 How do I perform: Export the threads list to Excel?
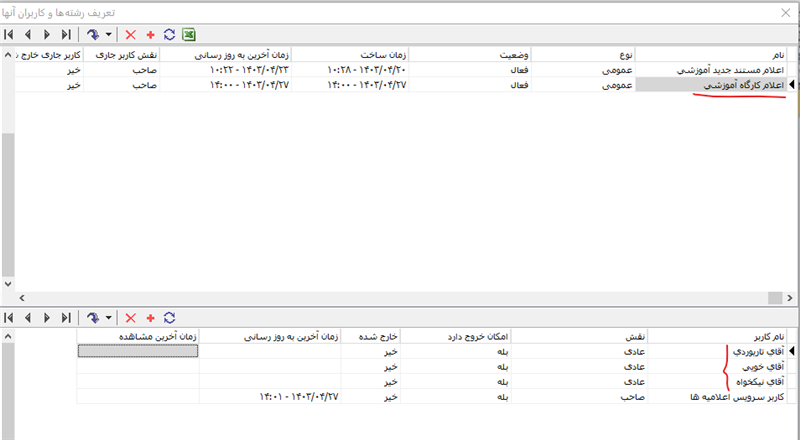tap(188, 34)
